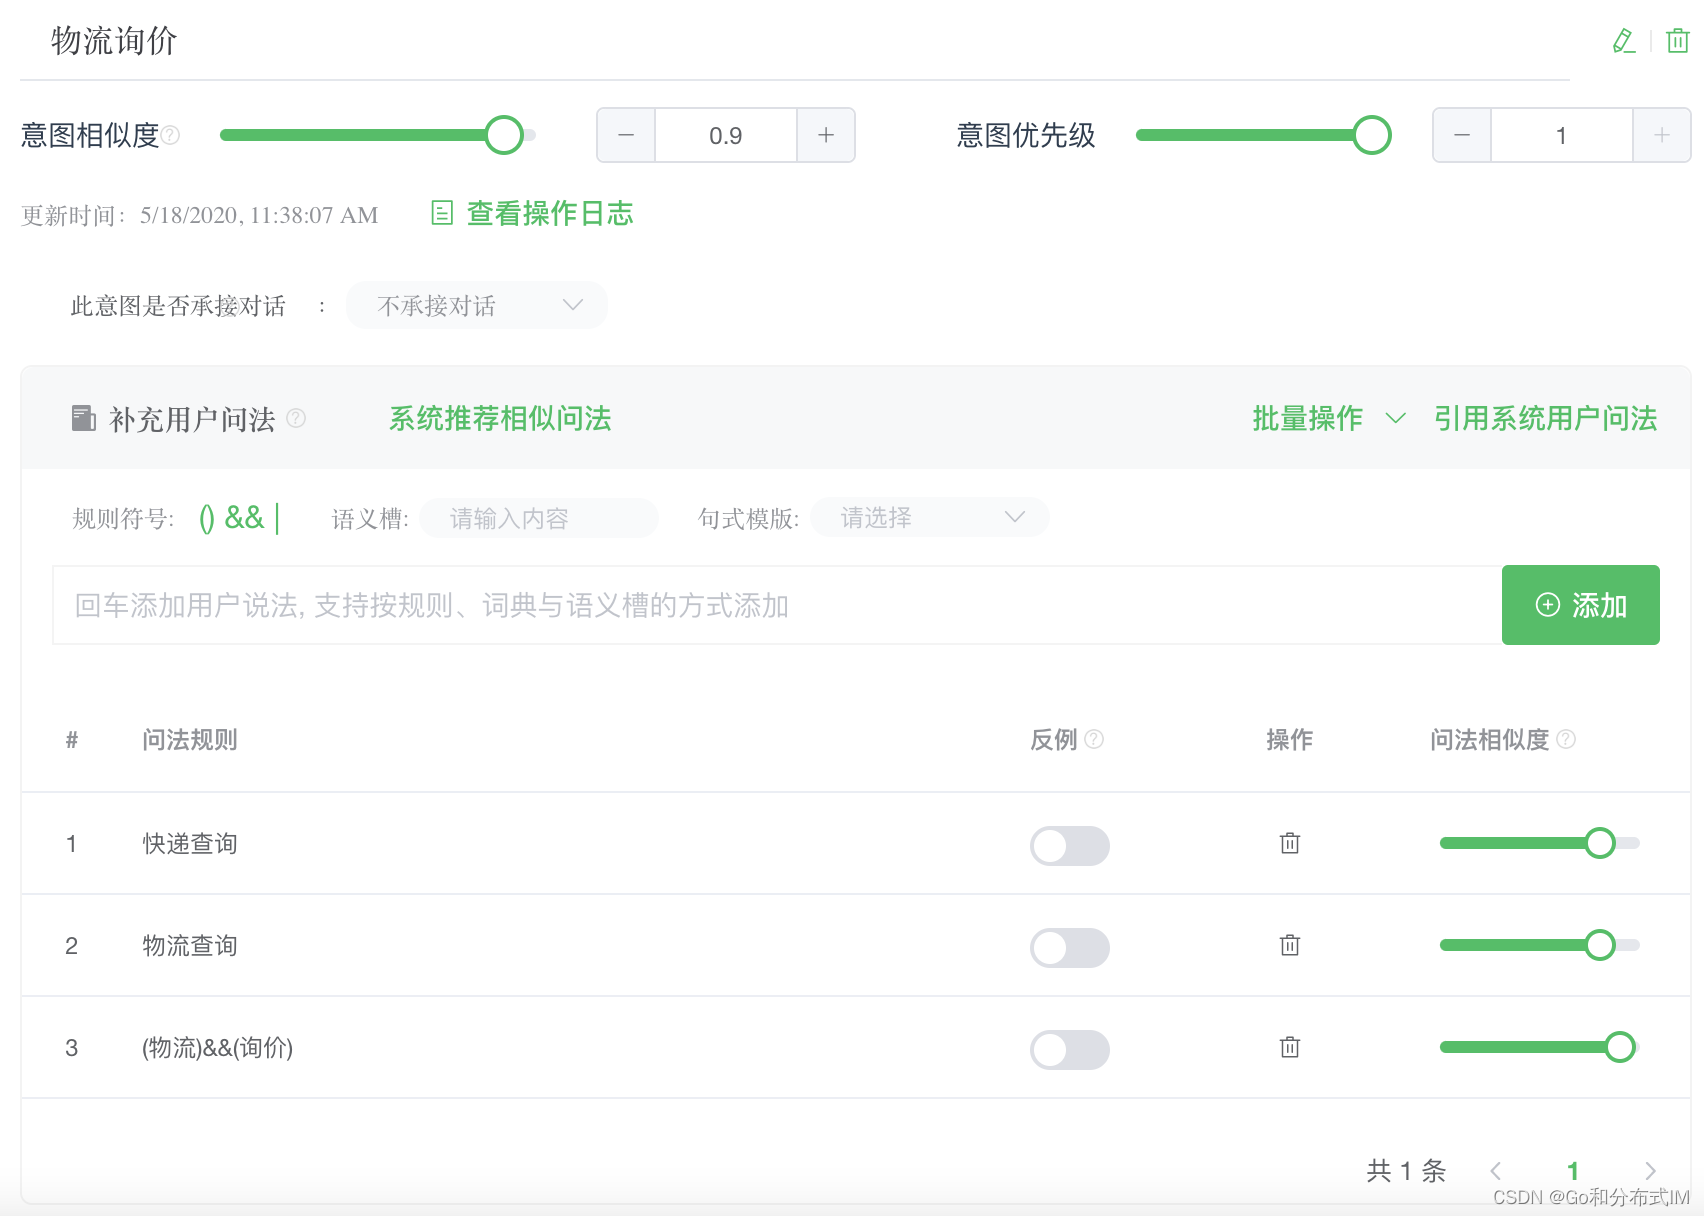The image size is (1704, 1216).
Task: Click the 0.9 similarity value field
Action: click(x=726, y=135)
